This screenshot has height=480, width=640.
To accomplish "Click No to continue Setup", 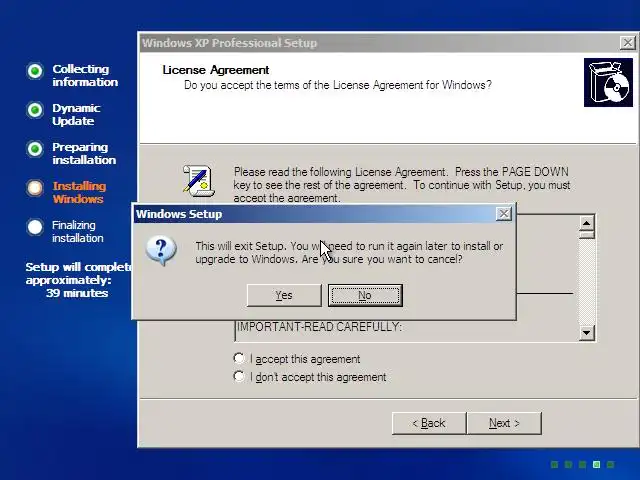I will click(365, 295).
